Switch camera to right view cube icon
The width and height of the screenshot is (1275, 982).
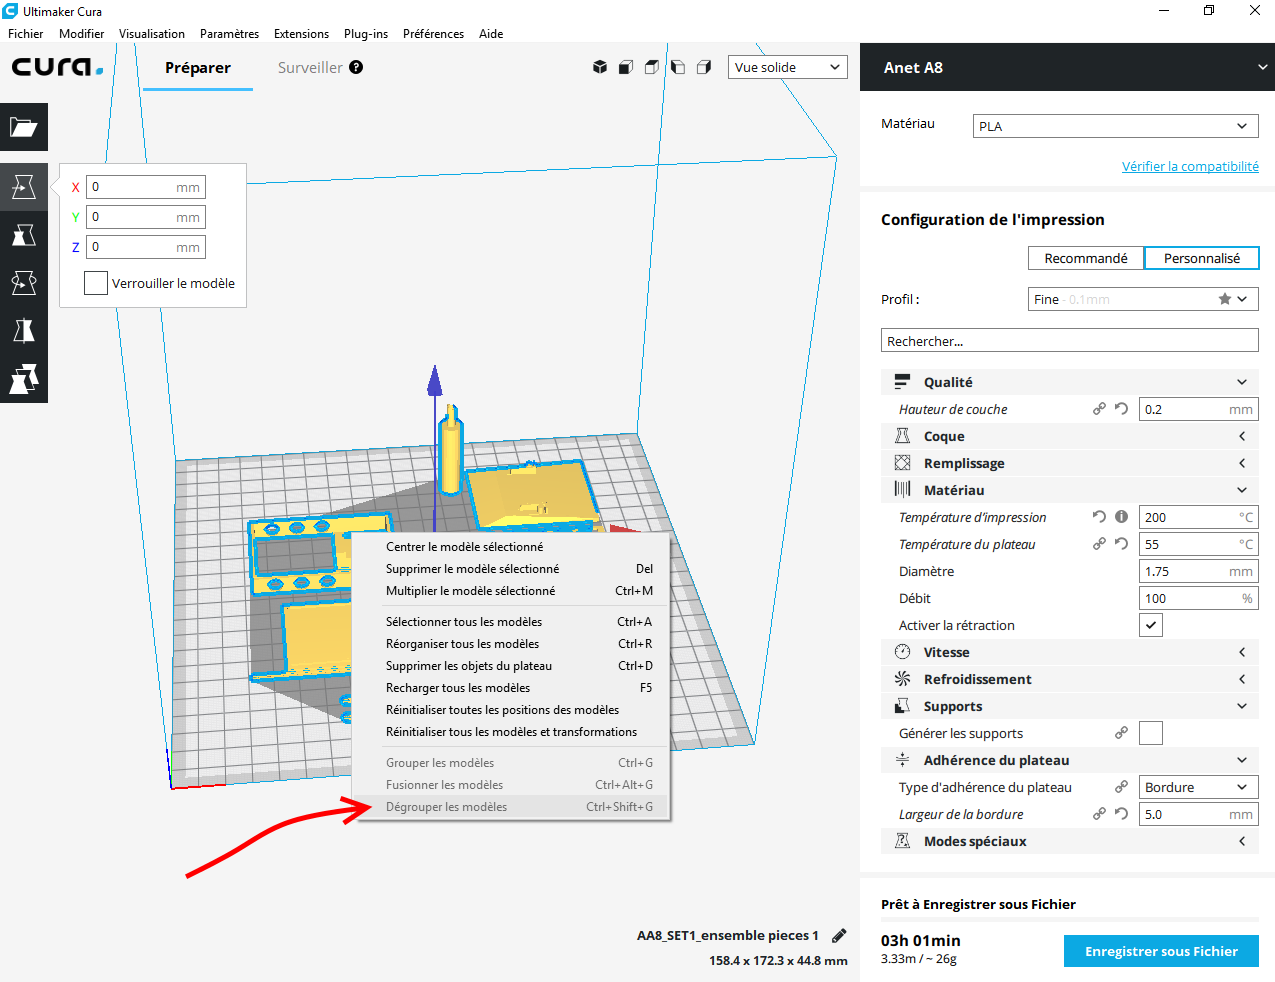704,67
